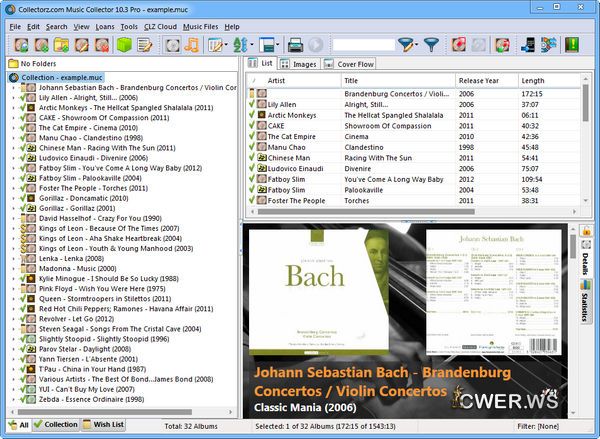This screenshot has width=600, height=439.
Task: Expand the Gorillaz - Doncamatic tree node
Action: click(x=13, y=197)
